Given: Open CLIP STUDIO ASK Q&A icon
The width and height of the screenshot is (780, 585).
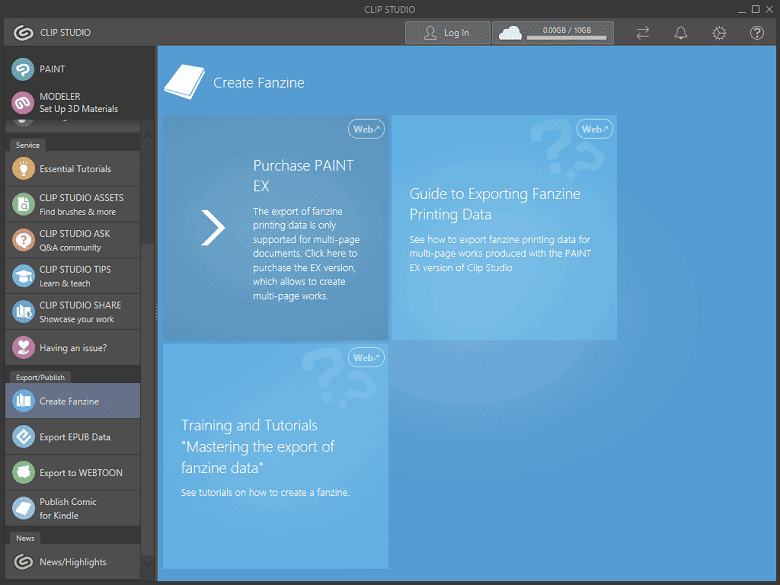Looking at the screenshot, I should coord(23,240).
